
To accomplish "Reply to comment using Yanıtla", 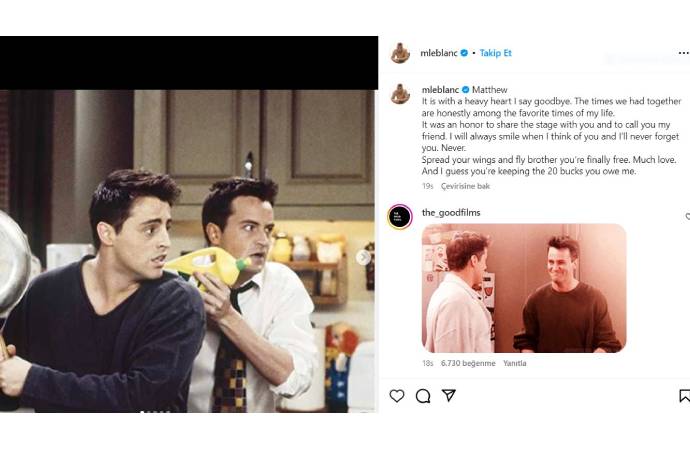I will coord(514,363).
